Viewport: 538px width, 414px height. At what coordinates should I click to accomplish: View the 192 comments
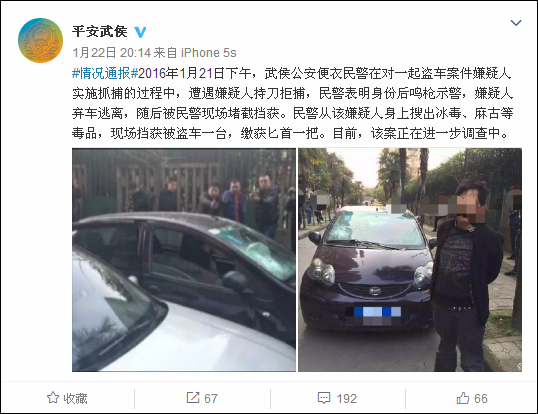tap(347, 399)
